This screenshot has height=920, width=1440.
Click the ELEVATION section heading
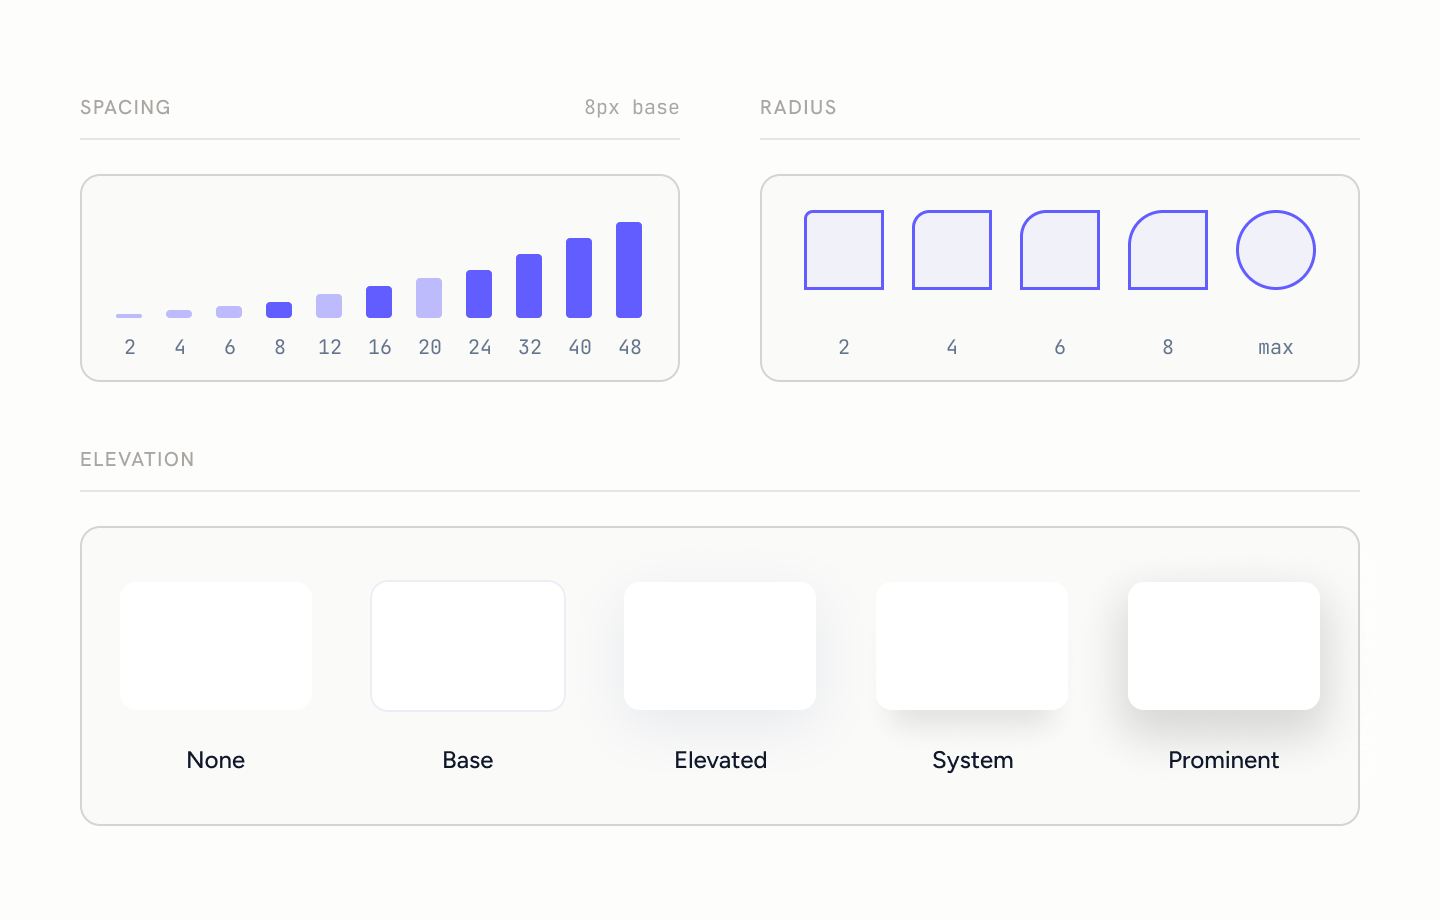pyautogui.click(x=137, y=459)
